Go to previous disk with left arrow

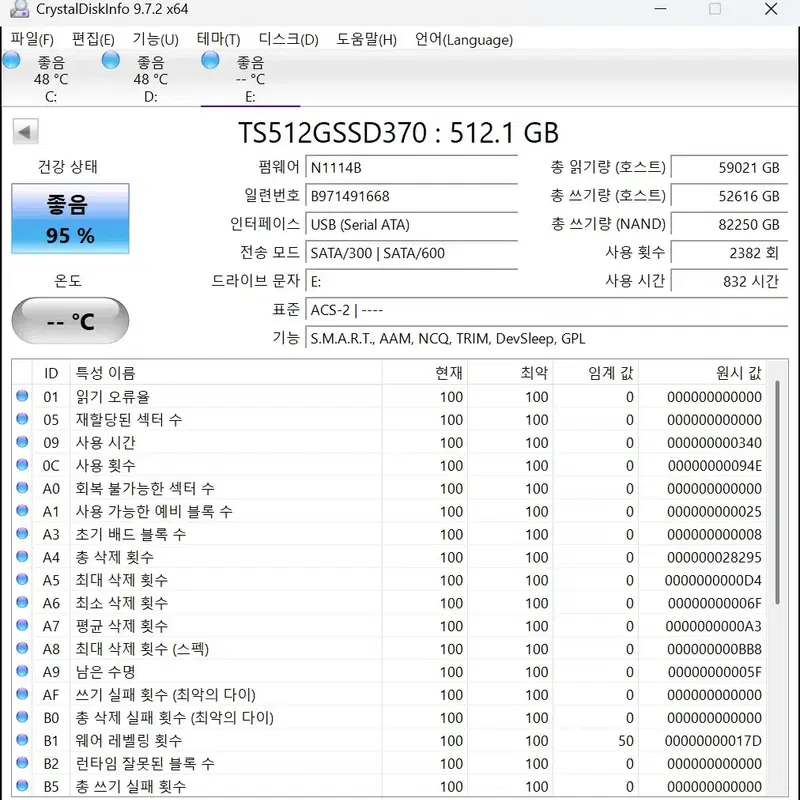25,132
